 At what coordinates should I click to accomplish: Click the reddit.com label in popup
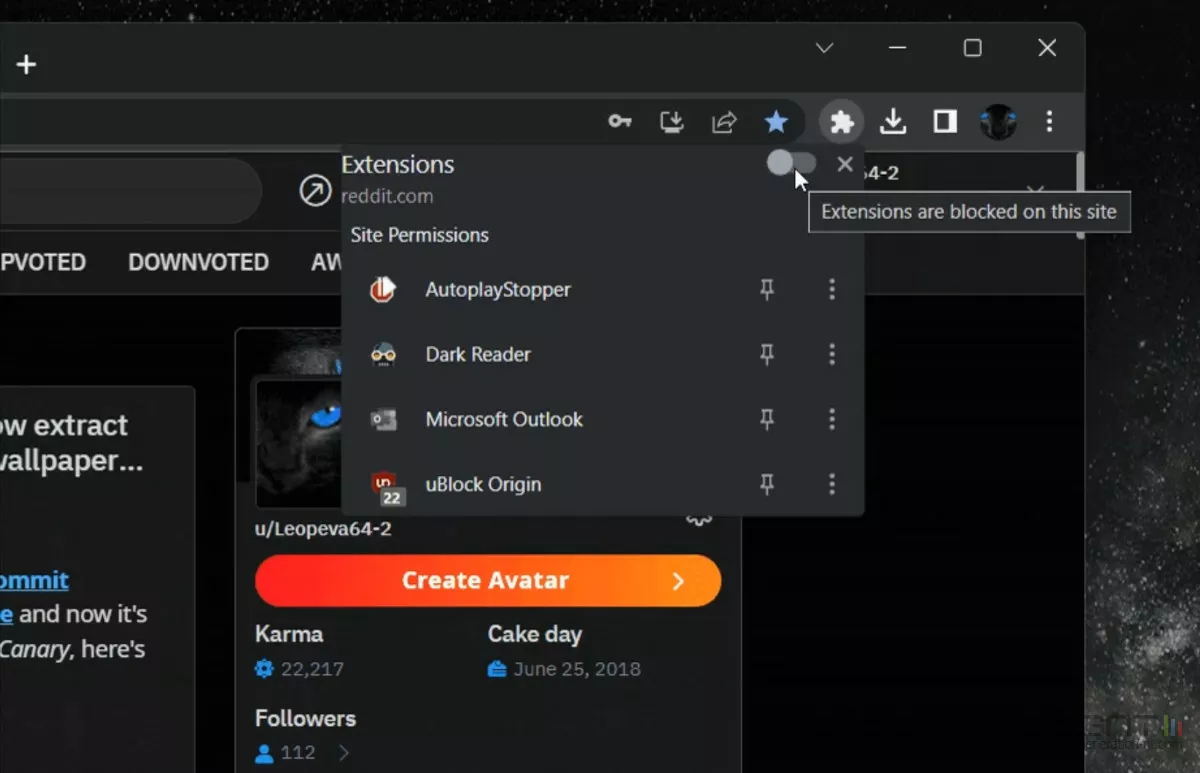point(387,196)
